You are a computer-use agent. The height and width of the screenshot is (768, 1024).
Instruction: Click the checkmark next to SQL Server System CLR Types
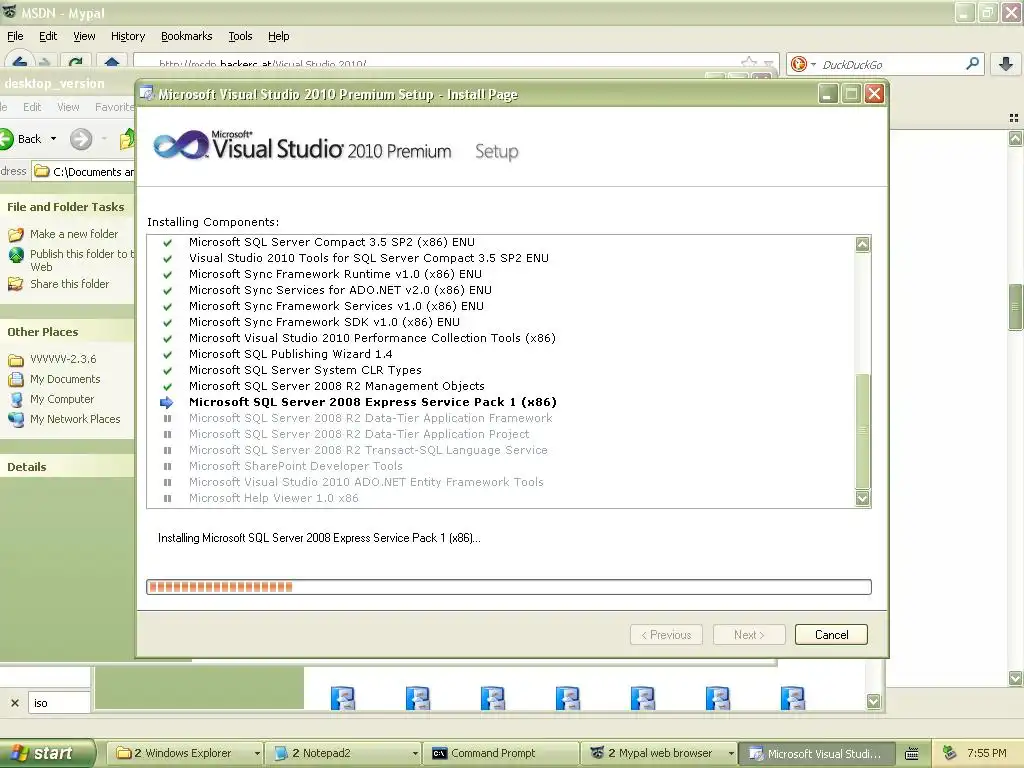(x=167, y=370)
